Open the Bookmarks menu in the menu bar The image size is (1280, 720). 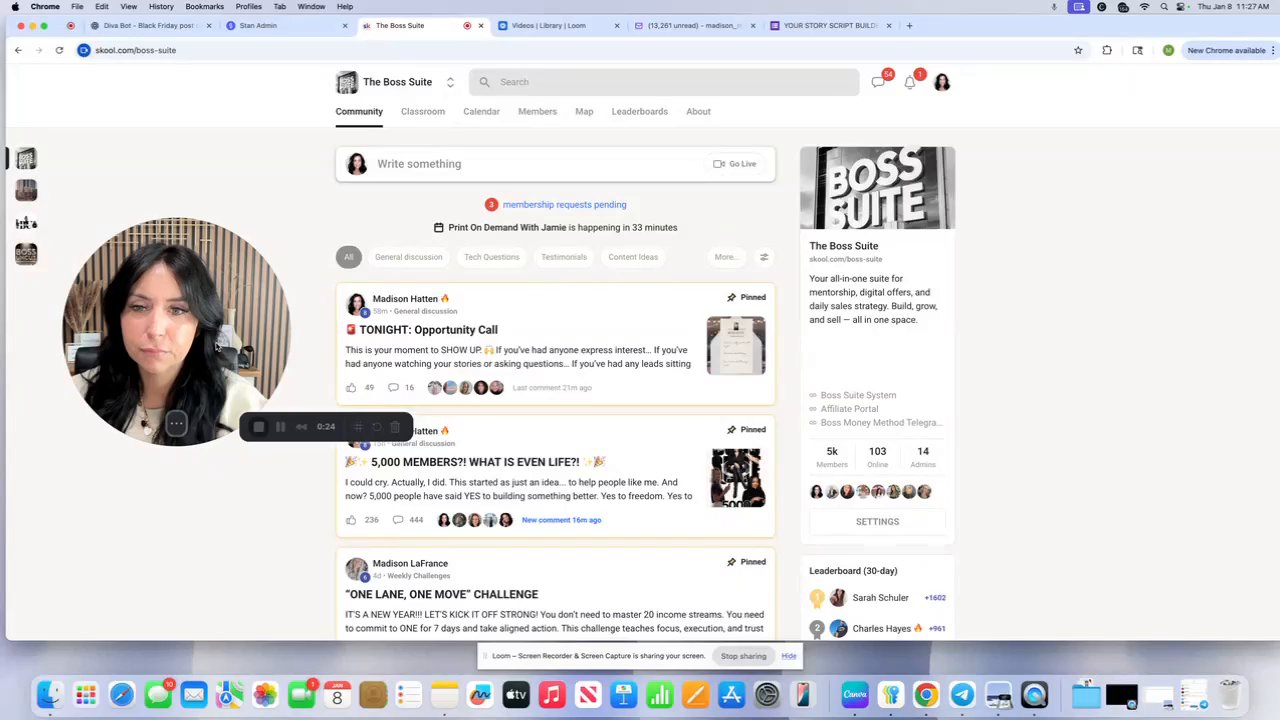(204, 6)
